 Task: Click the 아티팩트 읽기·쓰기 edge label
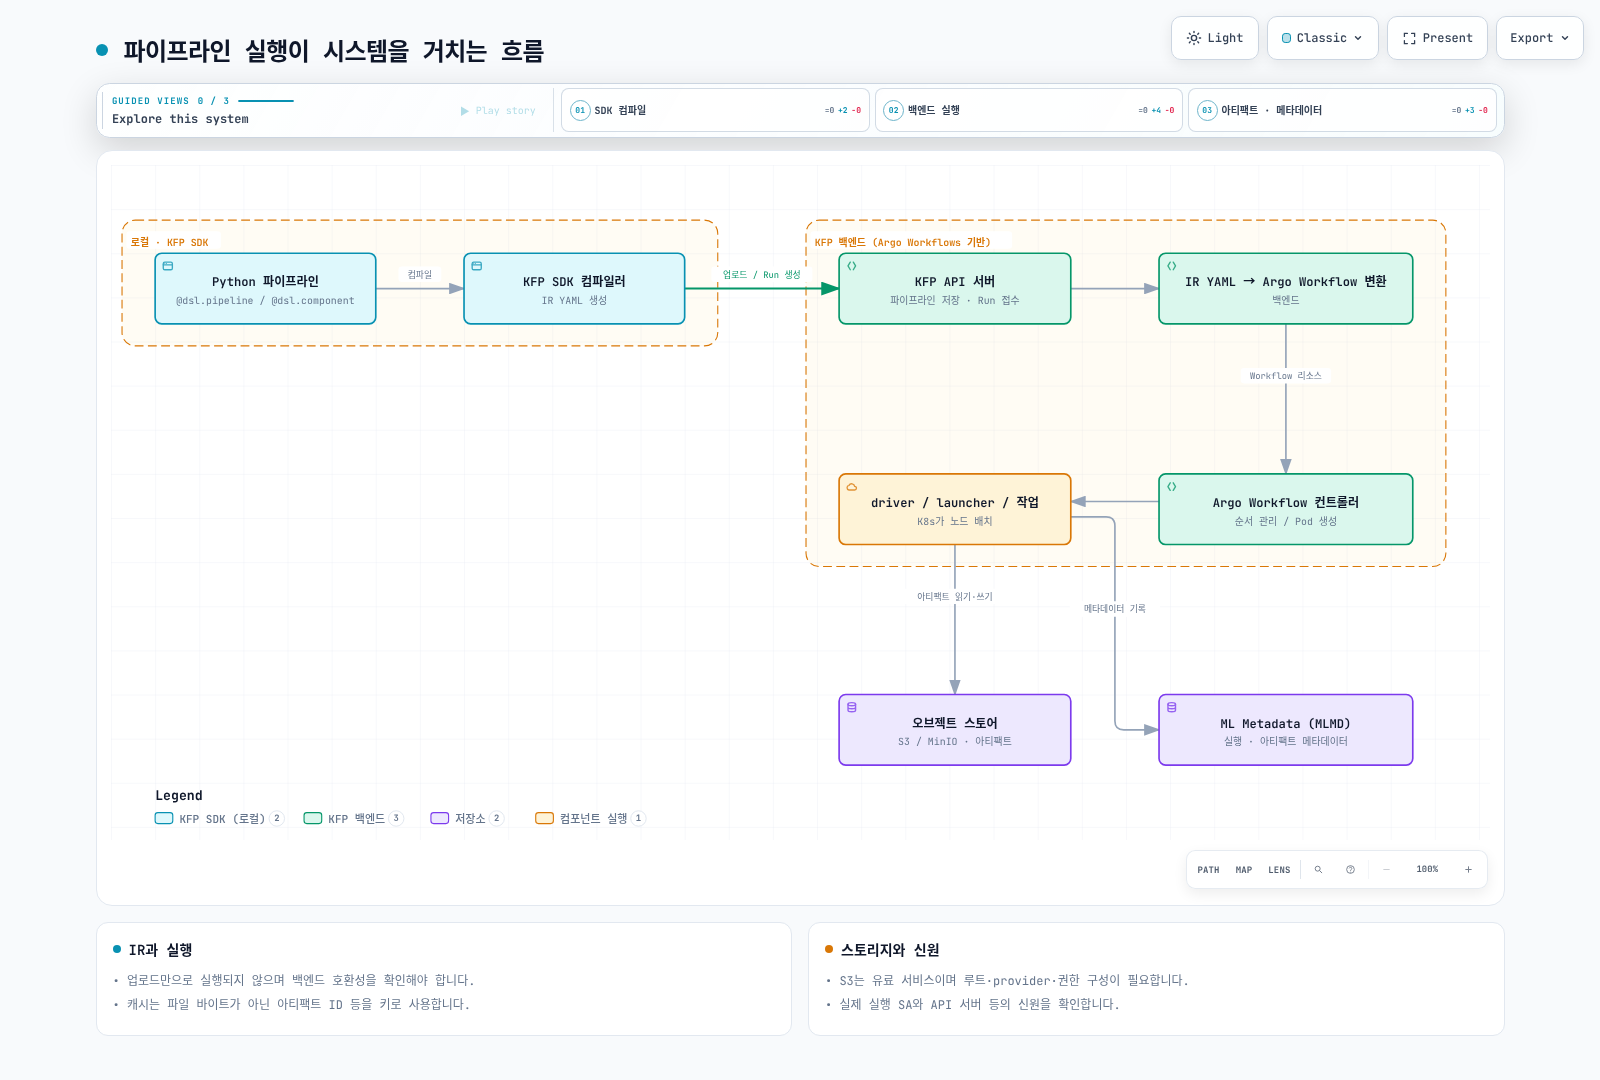(955, 597)
